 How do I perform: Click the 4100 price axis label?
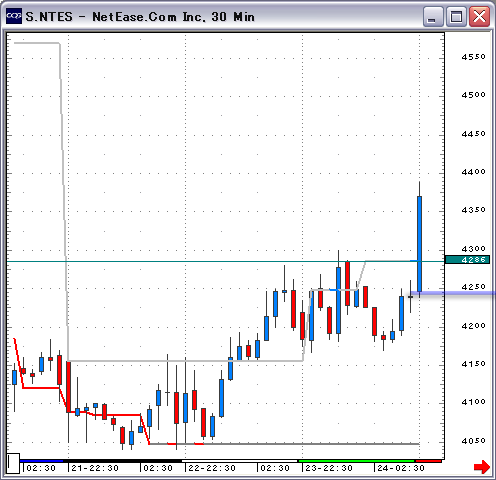click(x=473, y=402)
